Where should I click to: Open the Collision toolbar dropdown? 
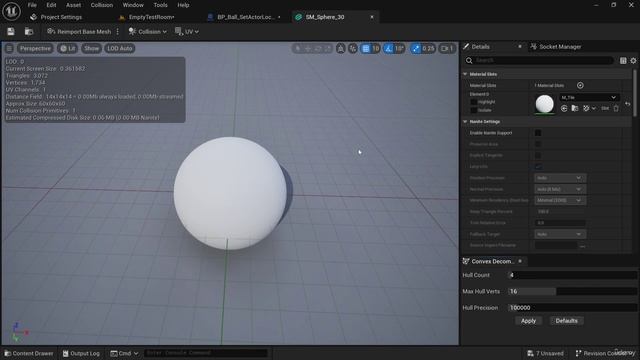[x=147, y=31]
